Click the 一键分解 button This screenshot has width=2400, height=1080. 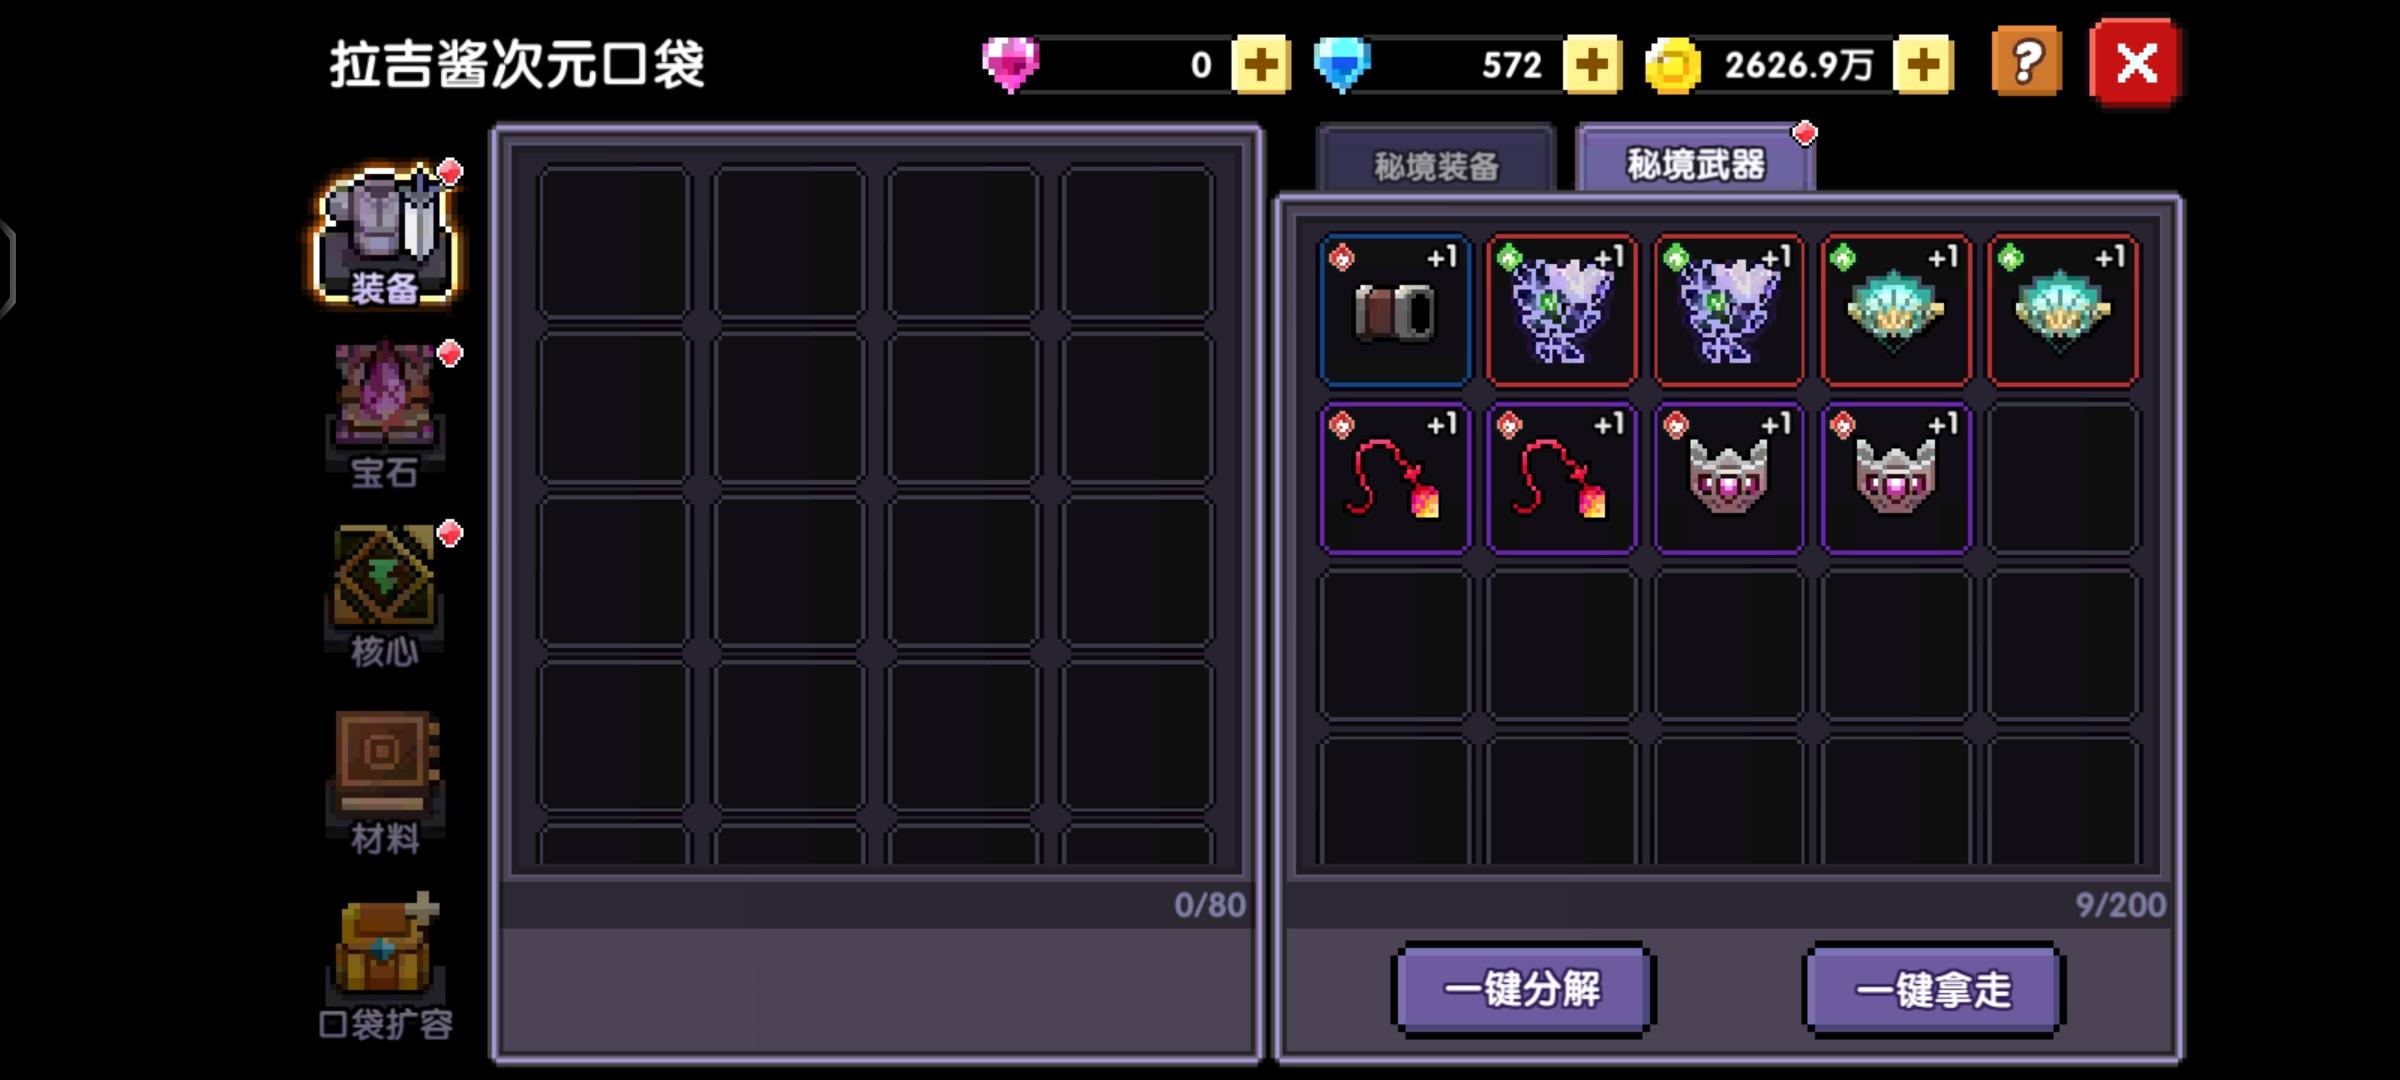[1523, 989]
